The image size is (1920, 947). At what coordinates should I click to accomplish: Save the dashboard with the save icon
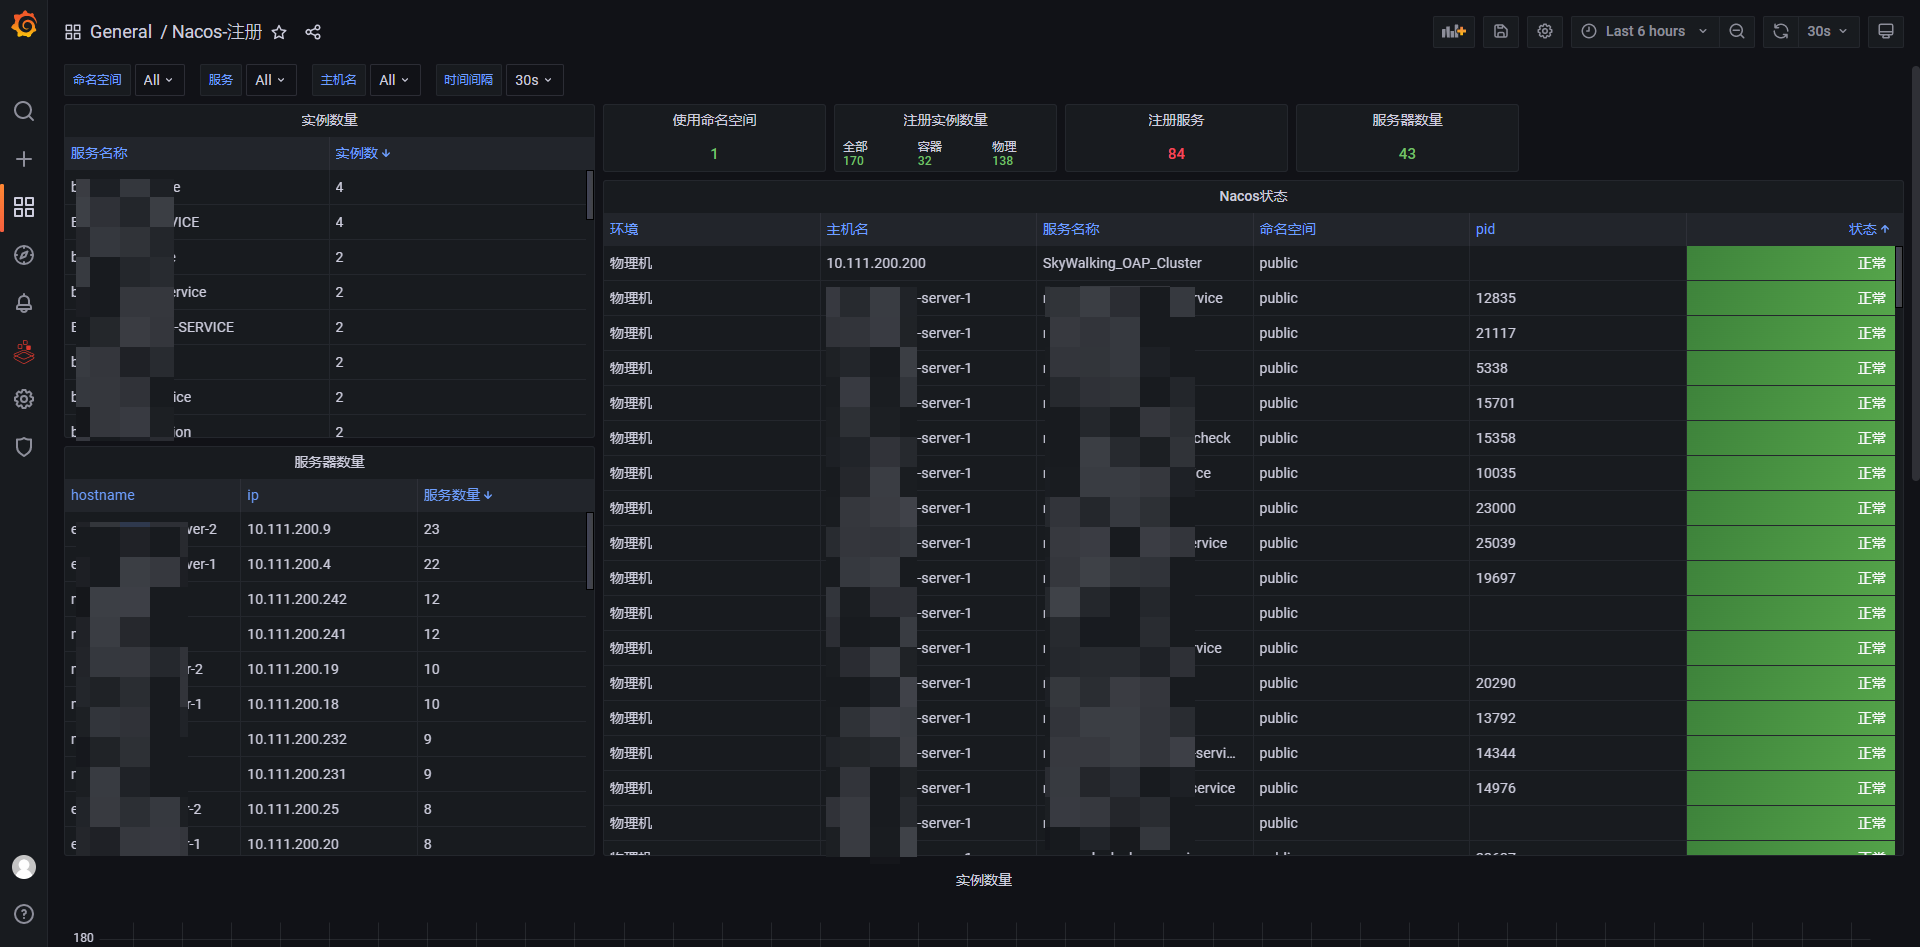tap(1501, 31)
